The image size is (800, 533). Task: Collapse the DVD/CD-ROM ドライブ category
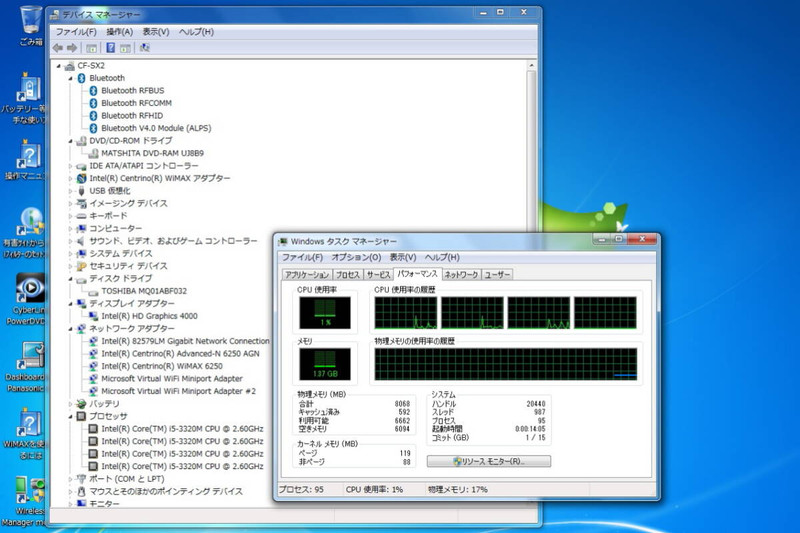point(70,141)
